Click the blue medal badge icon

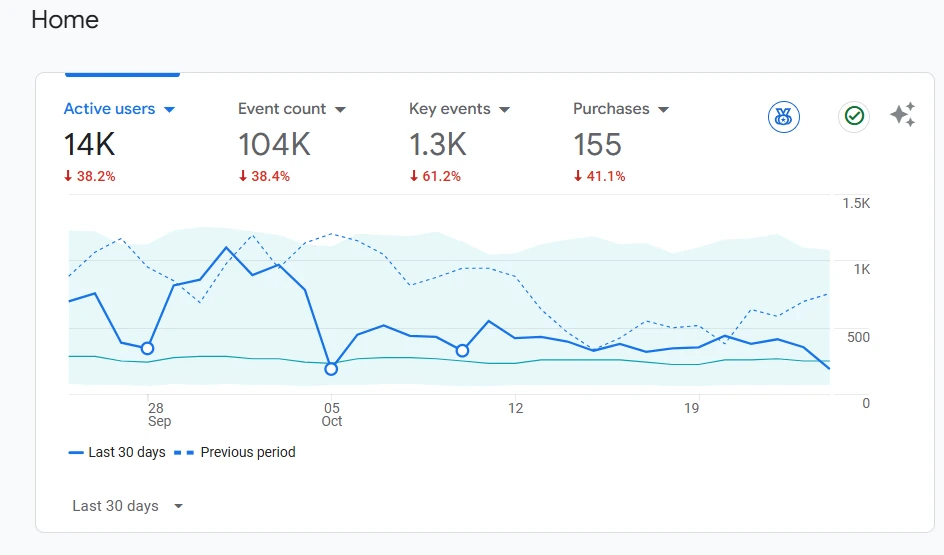pyautogui.click(x=784, y=116)
